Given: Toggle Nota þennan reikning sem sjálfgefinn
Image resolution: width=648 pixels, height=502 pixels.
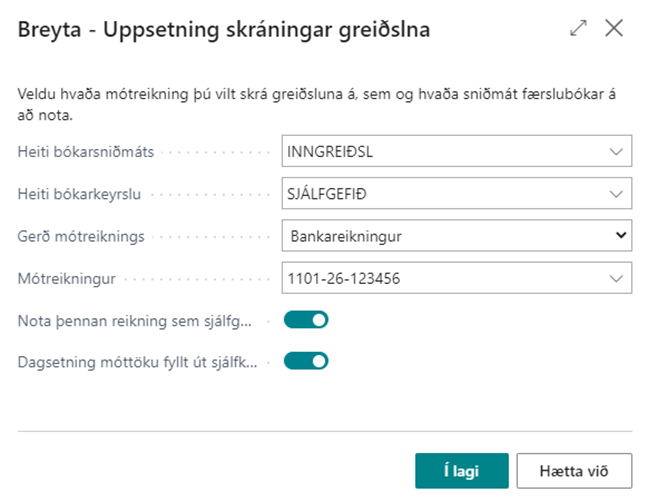Looking at the screenshot, I should 306,320.
